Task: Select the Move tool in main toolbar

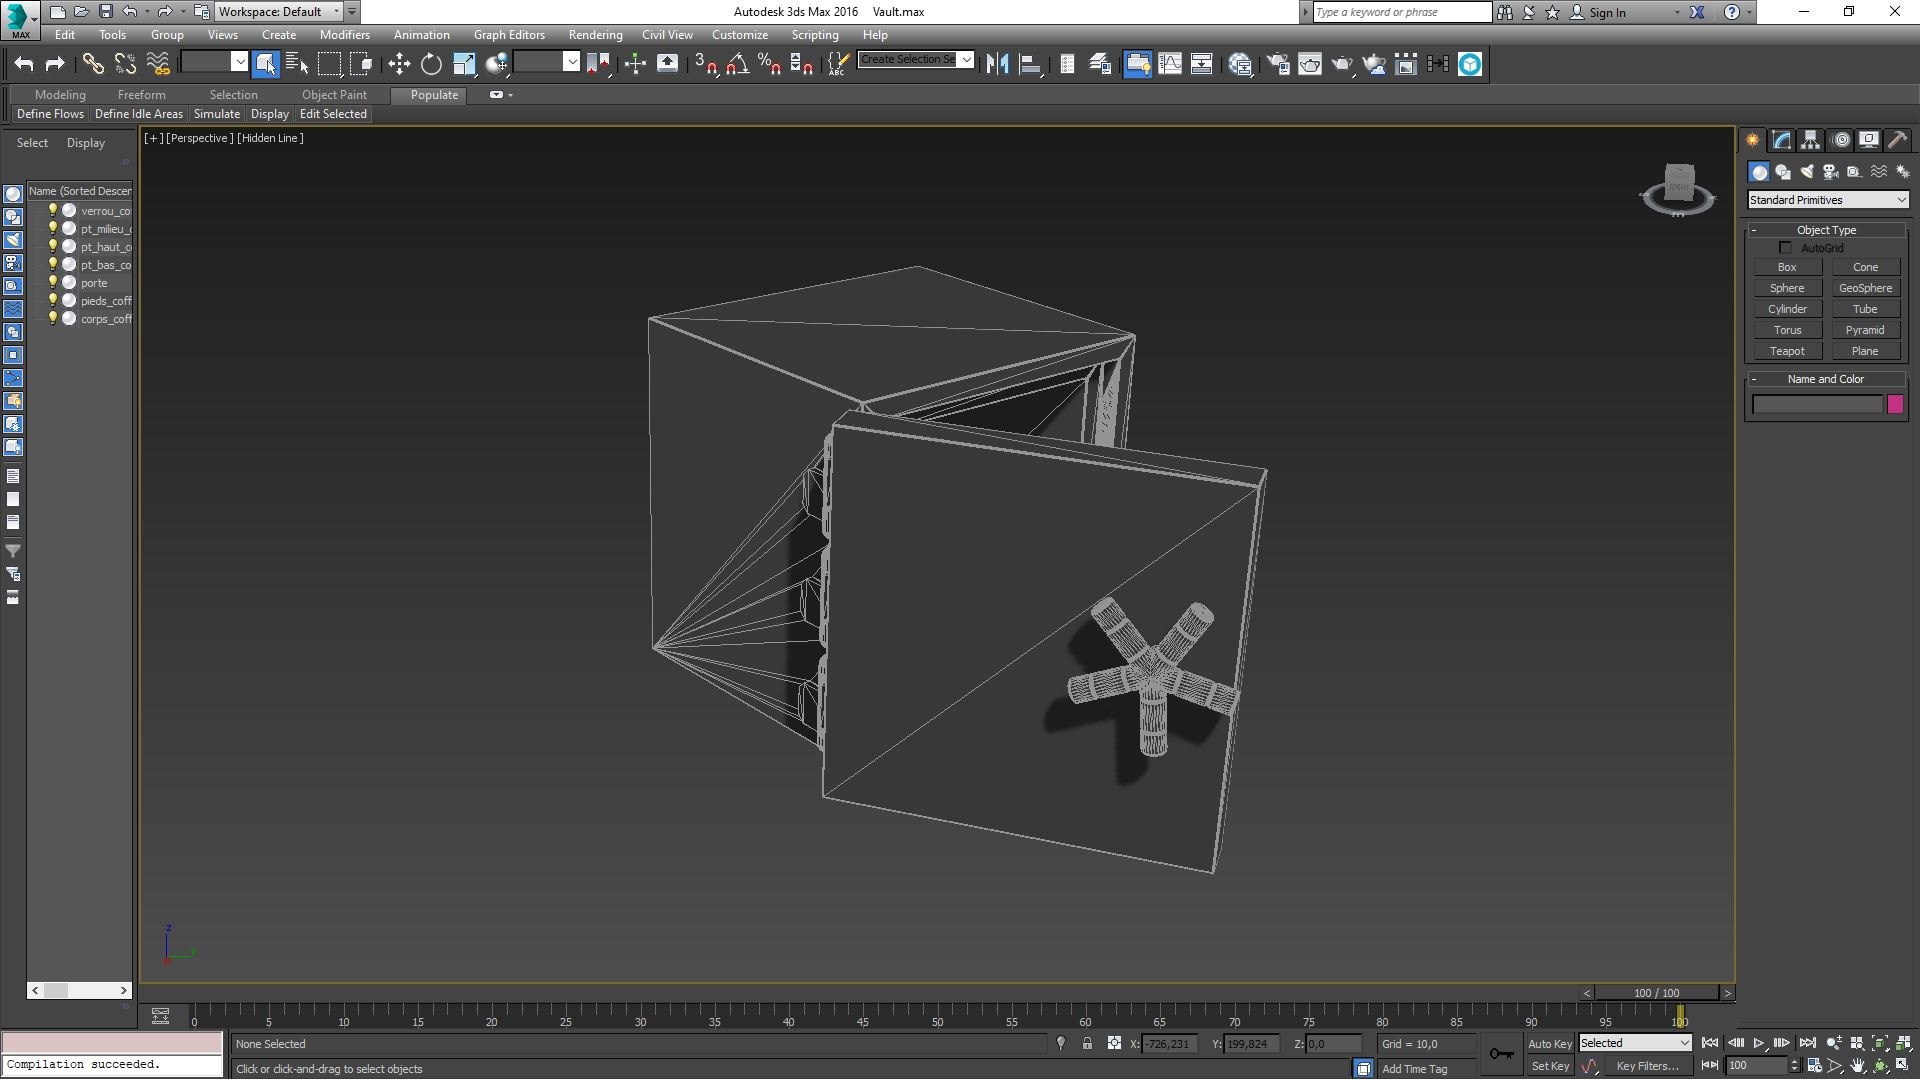Action: (x=399, y=65)
